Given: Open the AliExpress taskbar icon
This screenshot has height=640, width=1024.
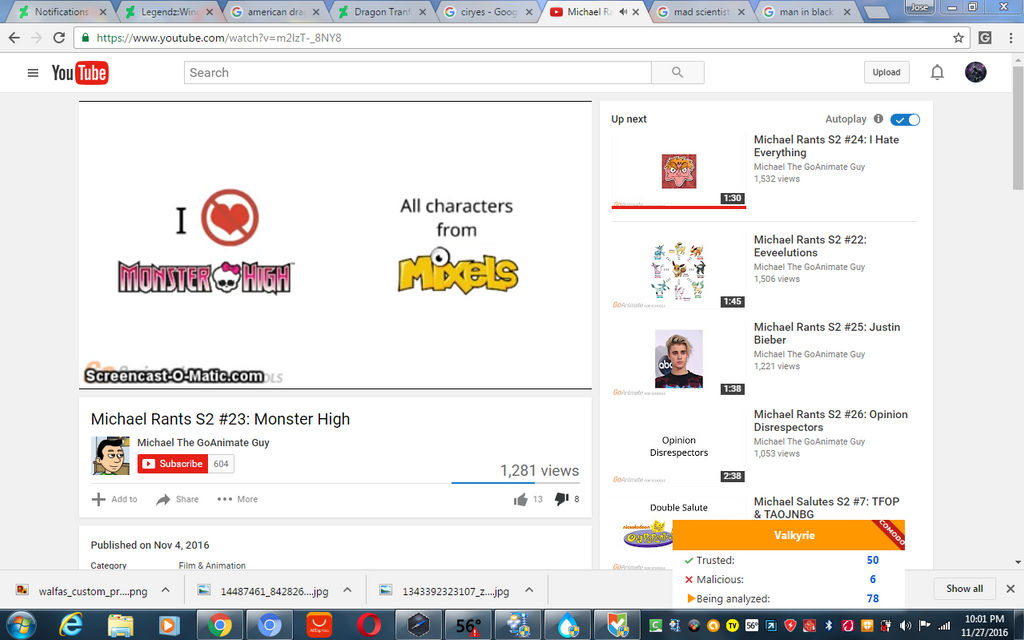Looking at the screenshot, I should (x=319, y=625).
